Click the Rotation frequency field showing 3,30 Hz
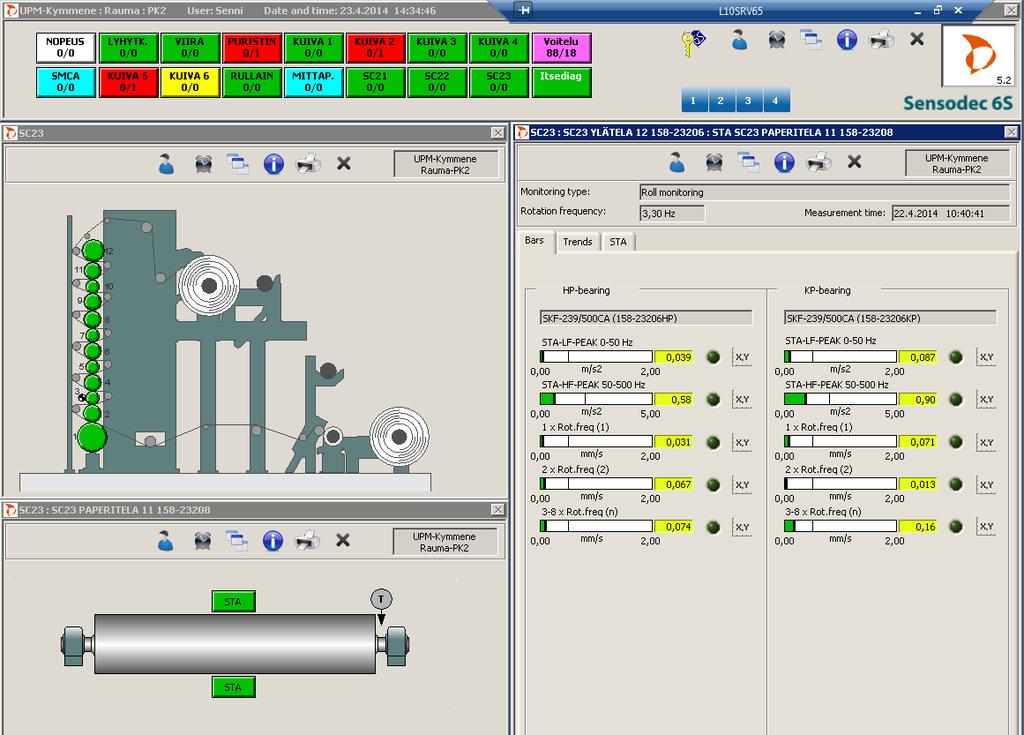1024x735 pixels. (x=672, y=214)
